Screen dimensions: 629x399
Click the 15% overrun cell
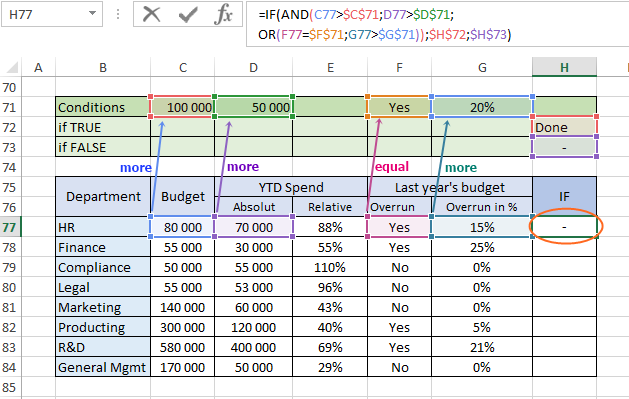pos(482,227)
